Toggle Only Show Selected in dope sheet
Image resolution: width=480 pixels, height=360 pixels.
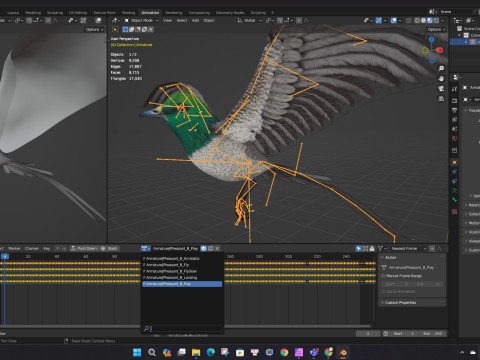tap(358, 248)
